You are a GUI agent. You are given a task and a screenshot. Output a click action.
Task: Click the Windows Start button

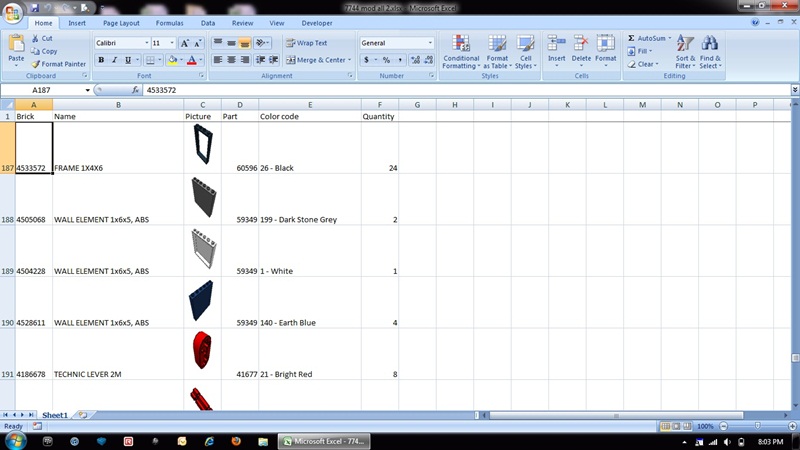click(x=13, y=441)
